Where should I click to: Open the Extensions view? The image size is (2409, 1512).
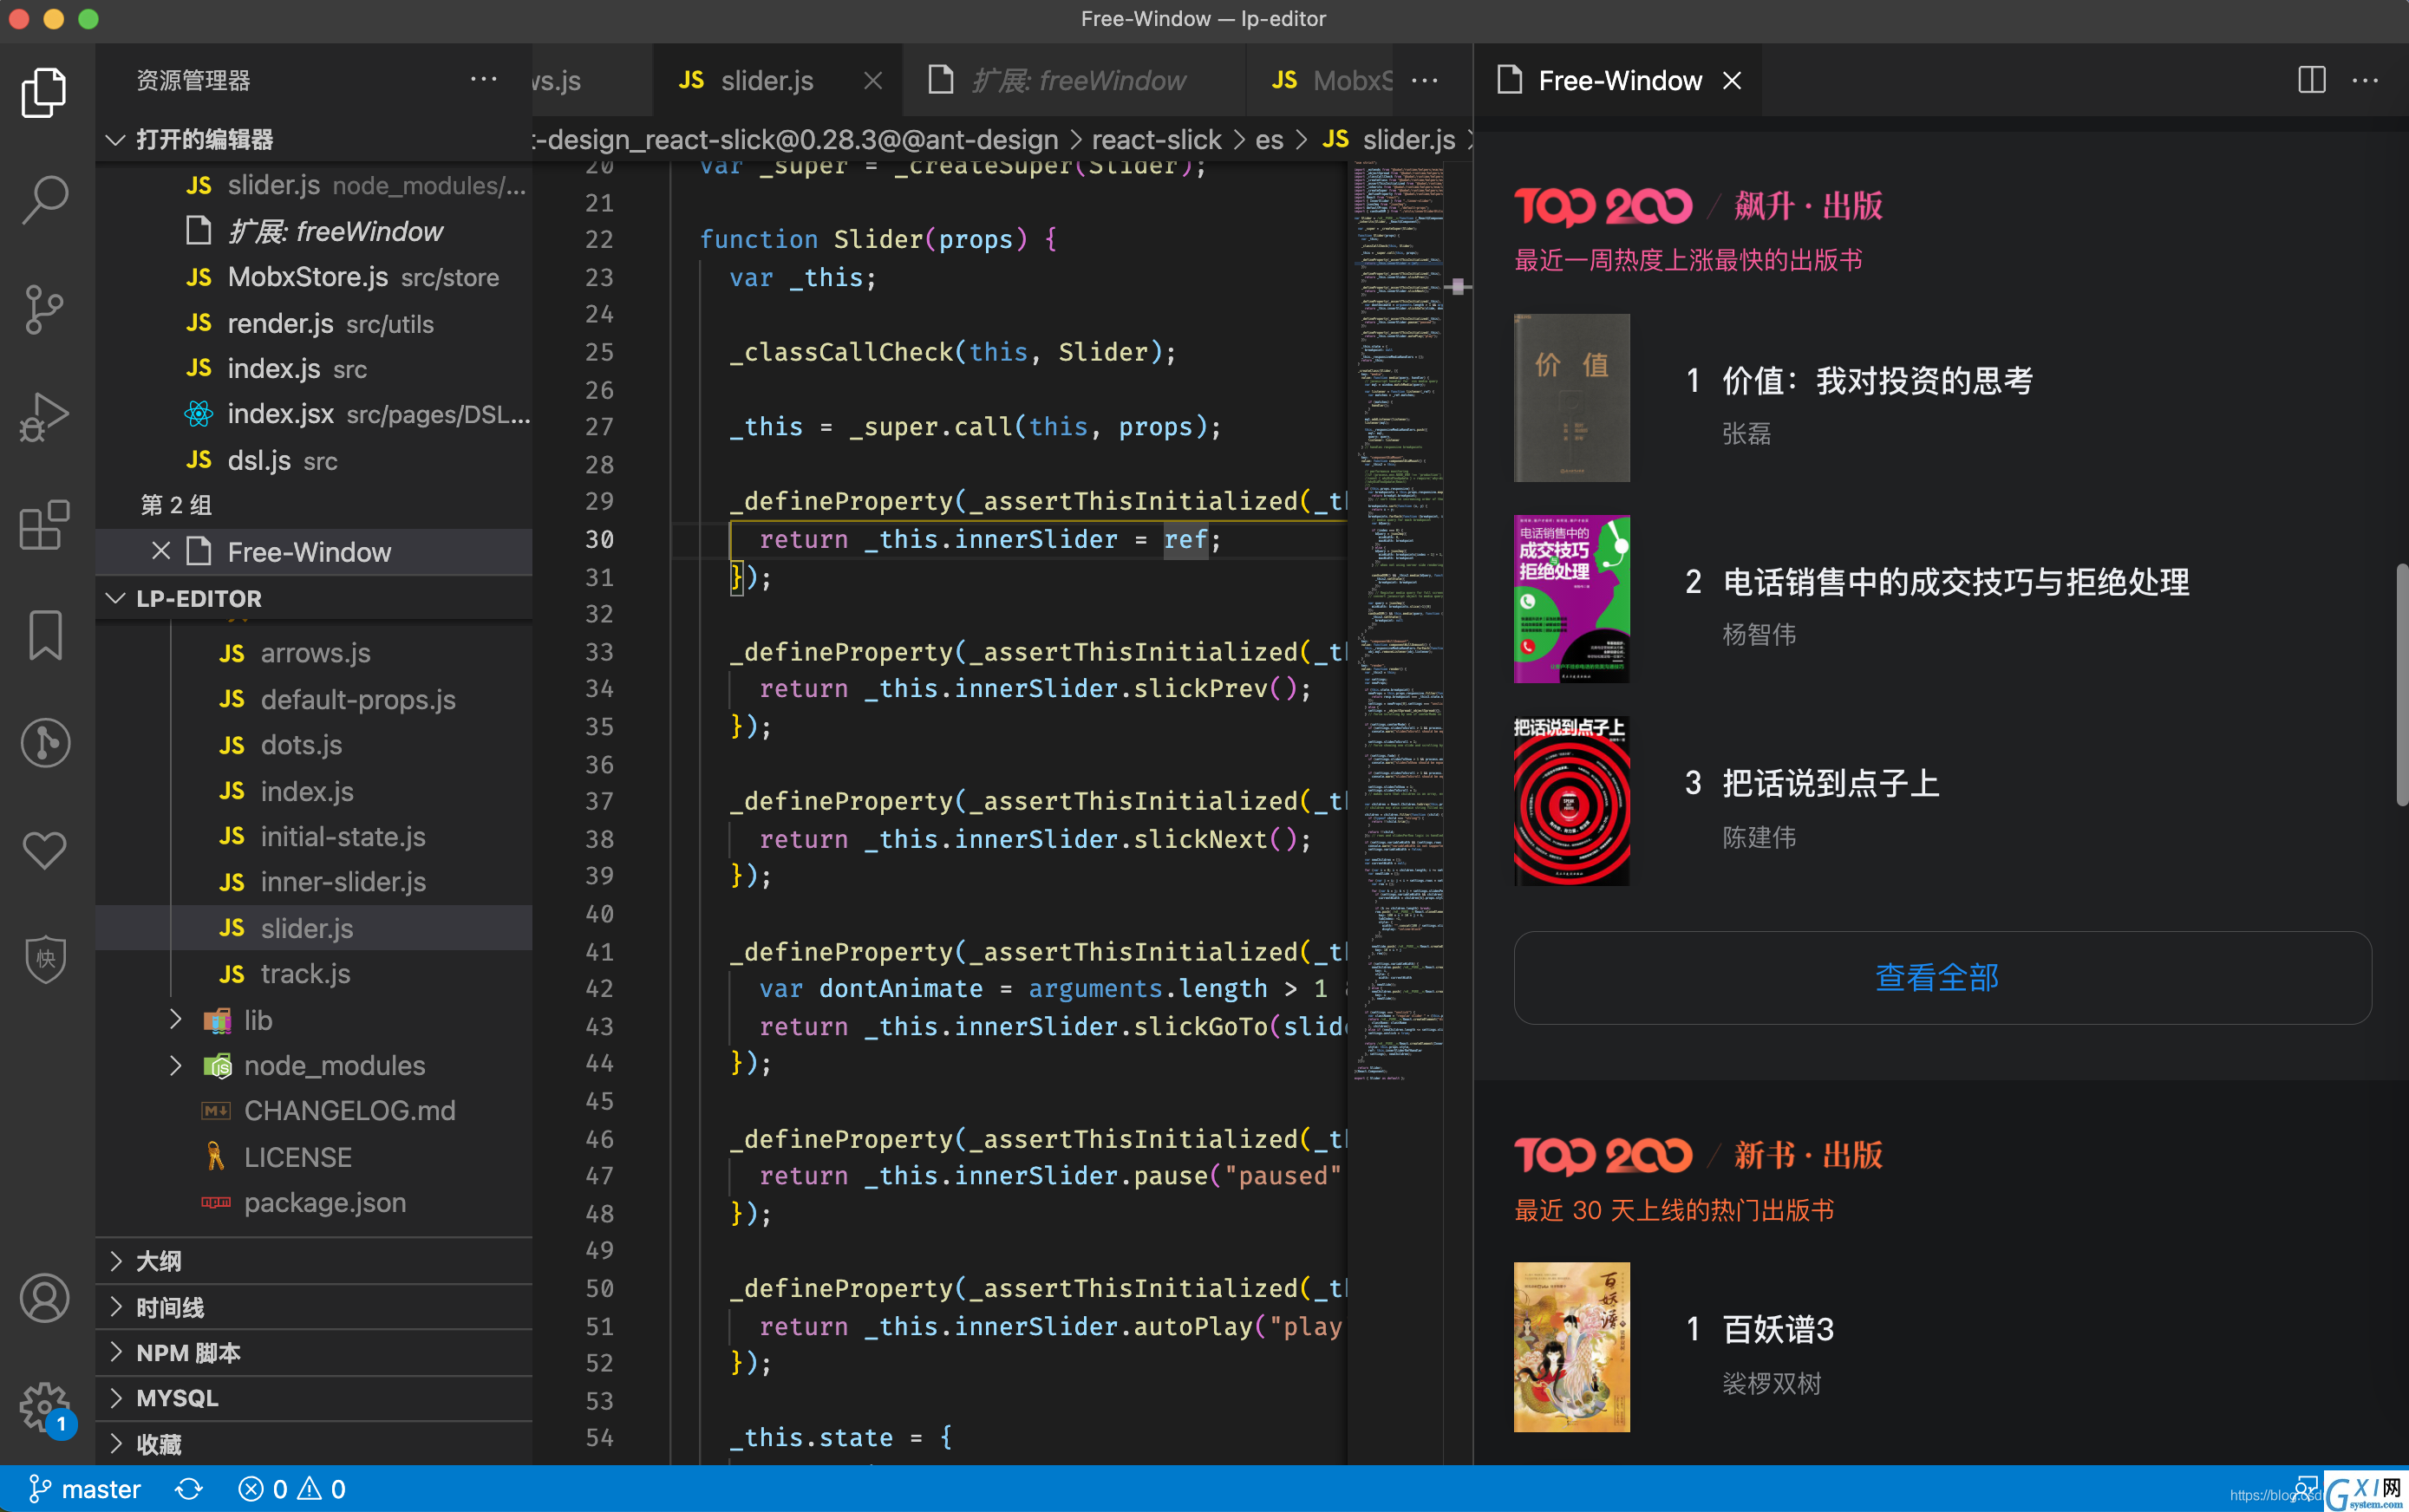coord(44,525)
